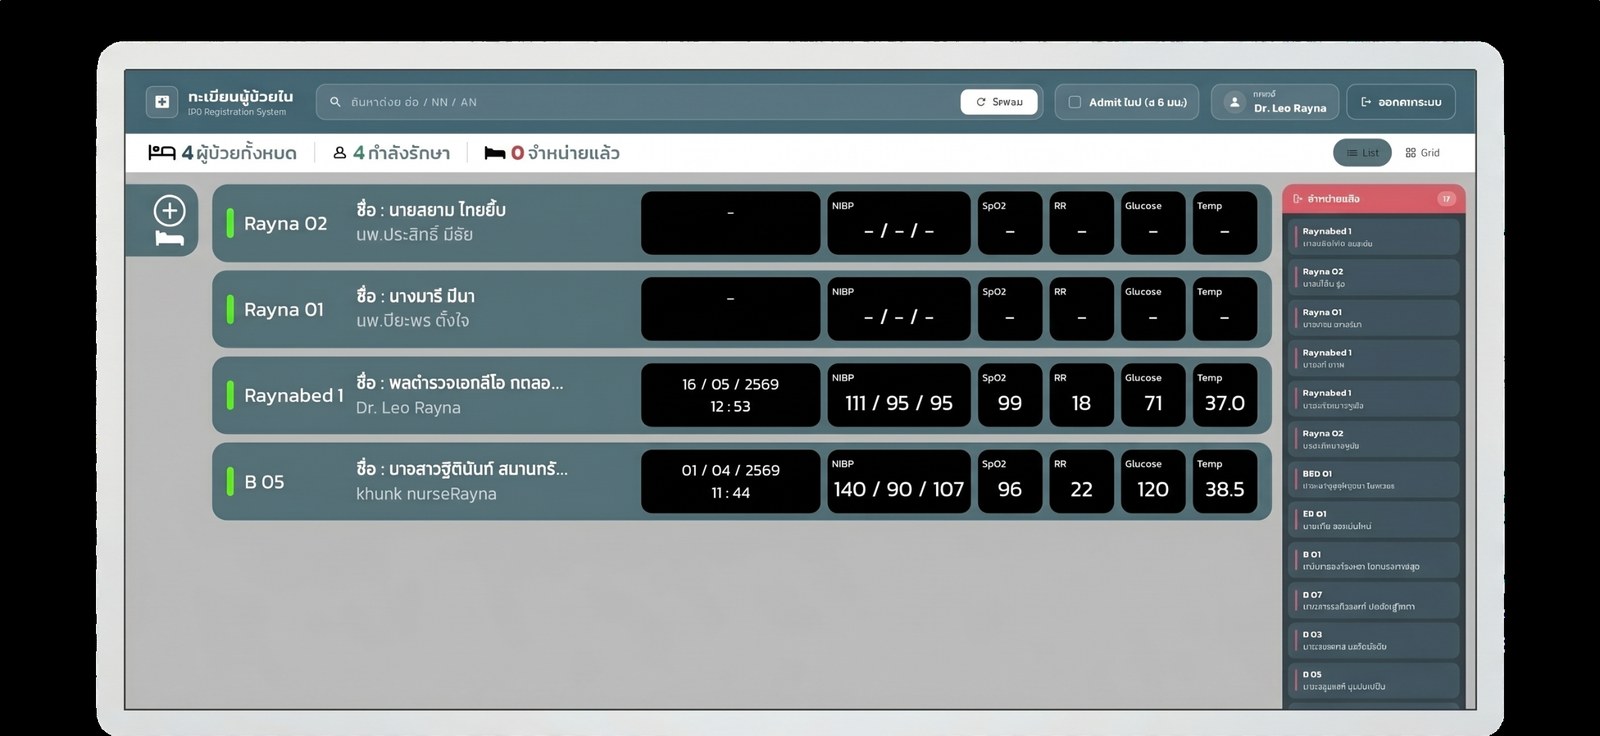The image size is (1600, 736).
Task: Open D 05 in discharged sidebar
Action: (1375, 680)
